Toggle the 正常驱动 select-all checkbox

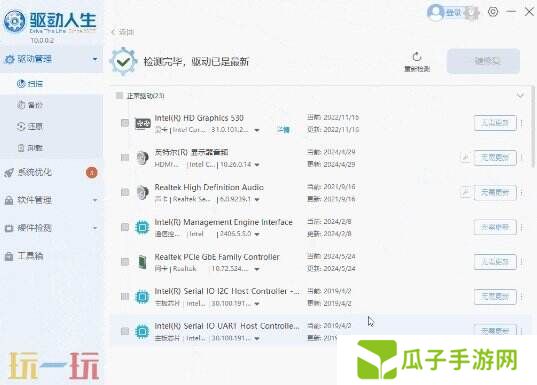pos(119,96)
